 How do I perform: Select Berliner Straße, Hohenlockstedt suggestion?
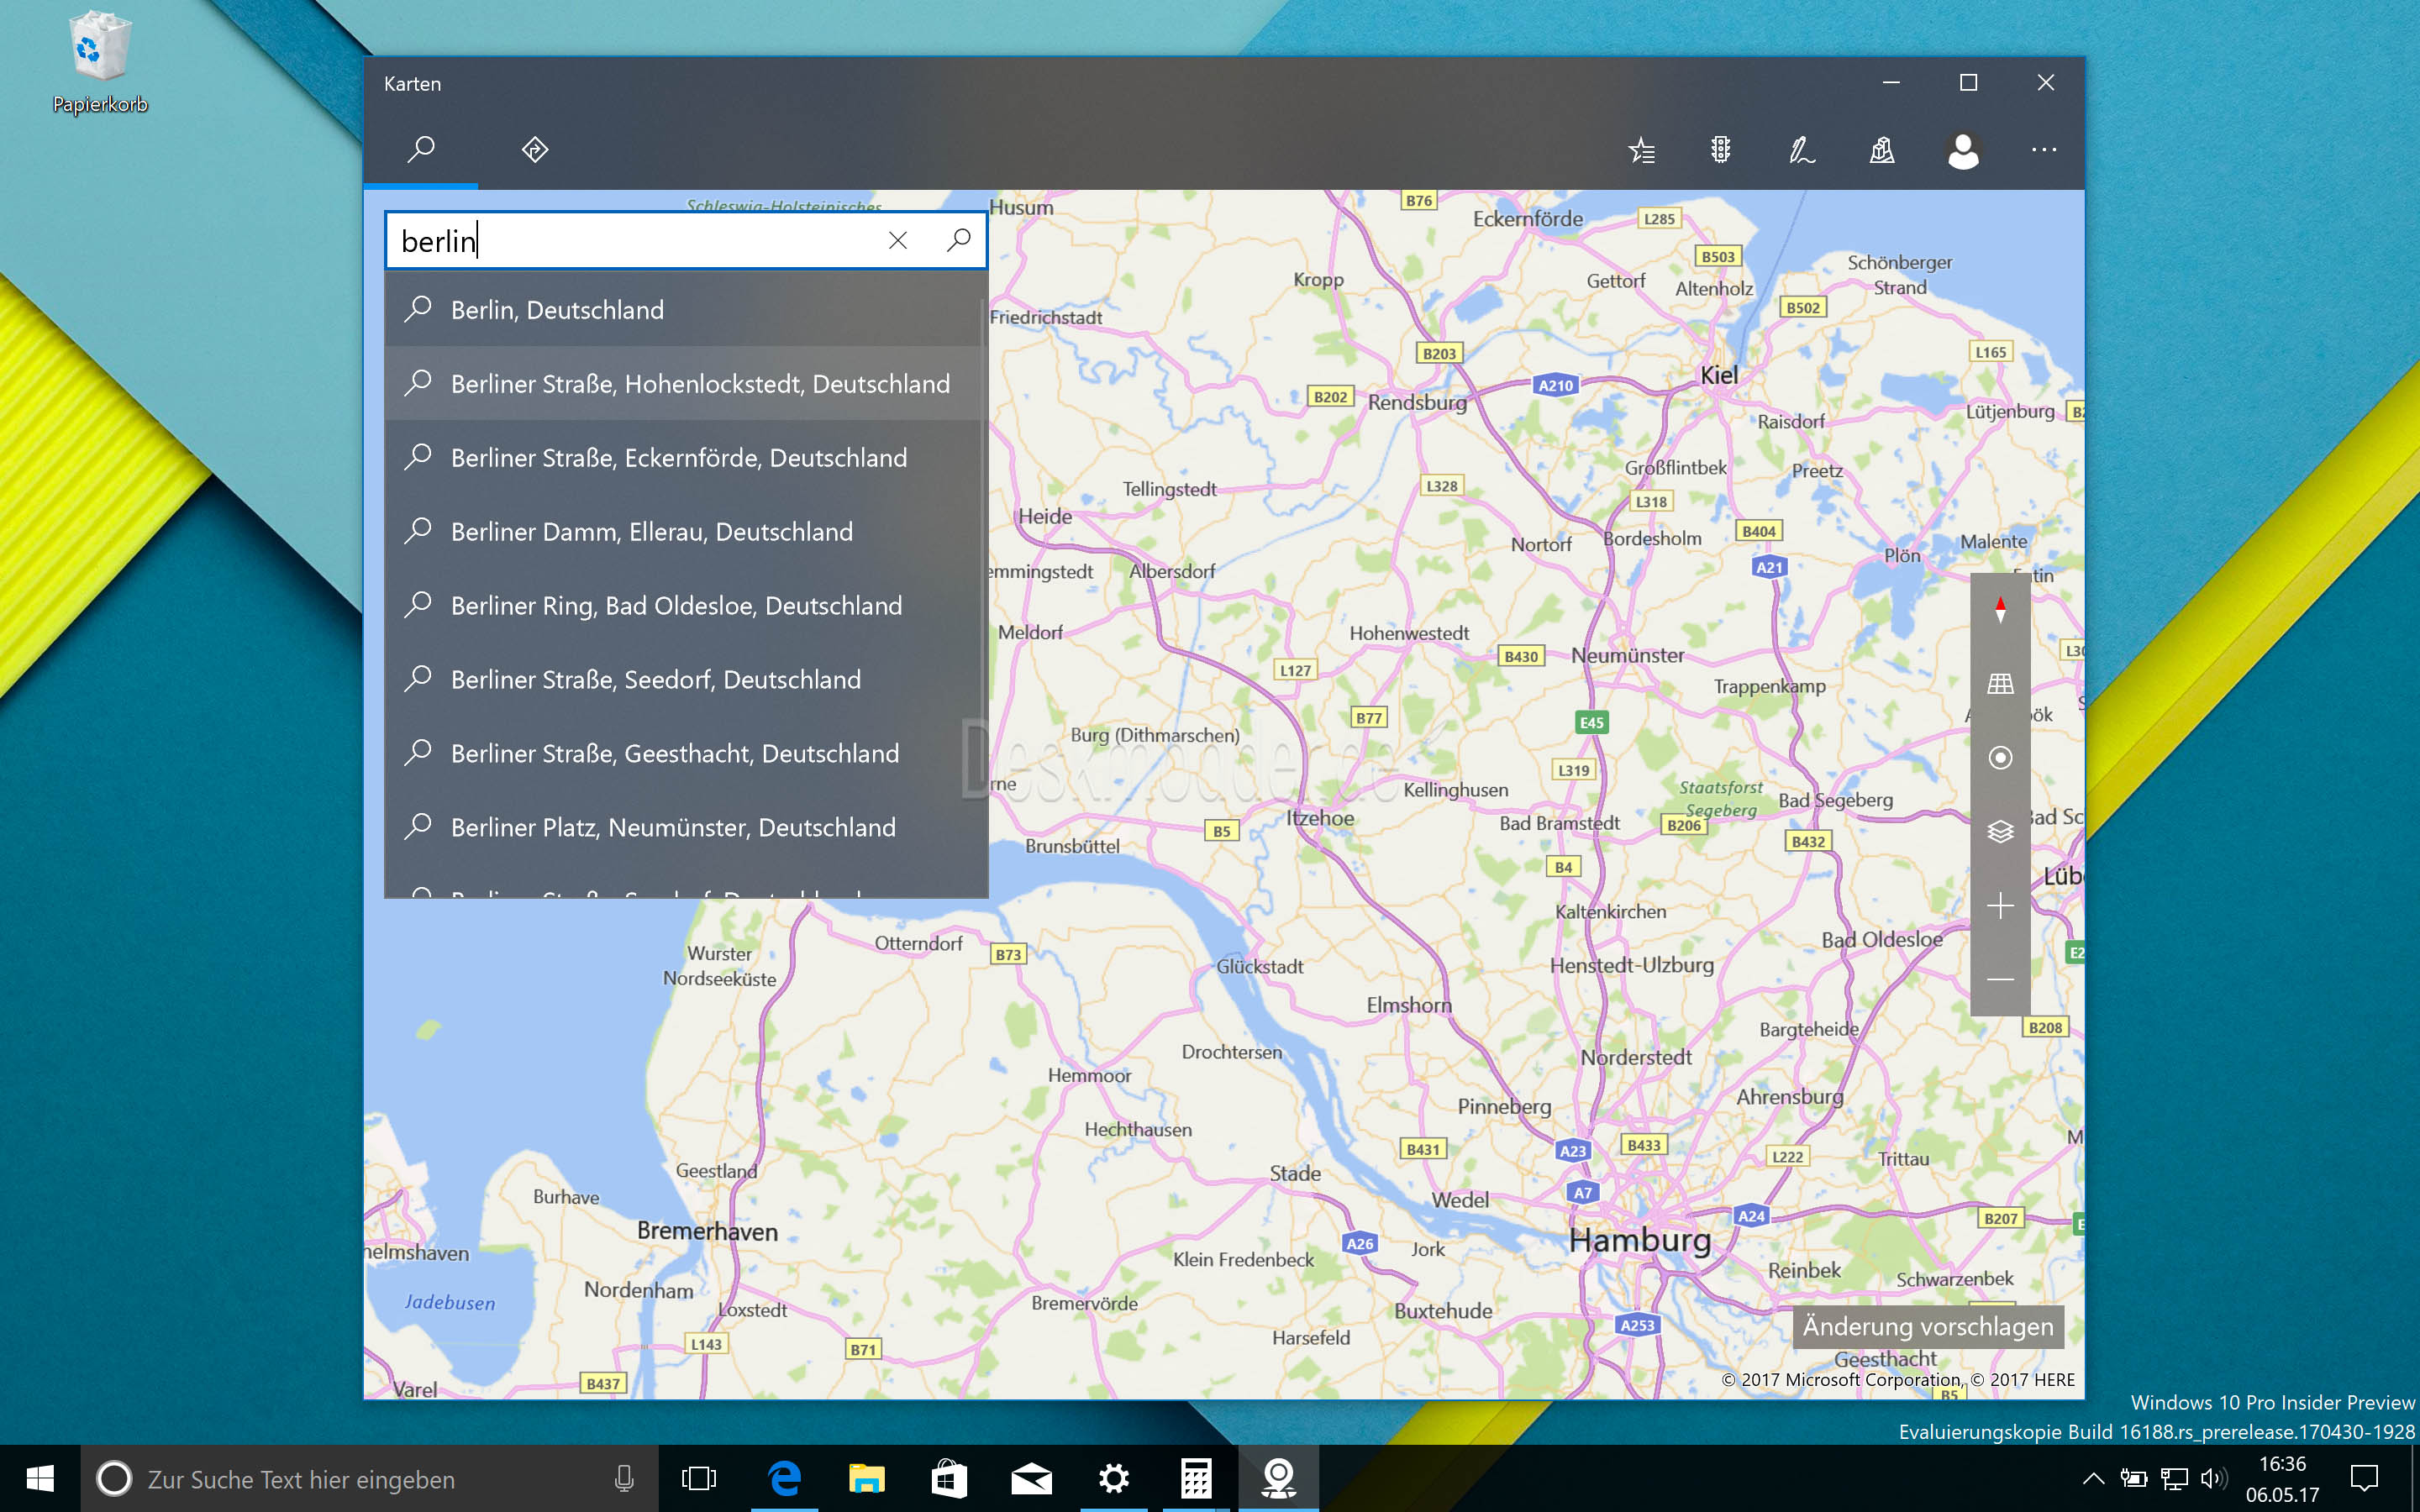coord(686,384)
